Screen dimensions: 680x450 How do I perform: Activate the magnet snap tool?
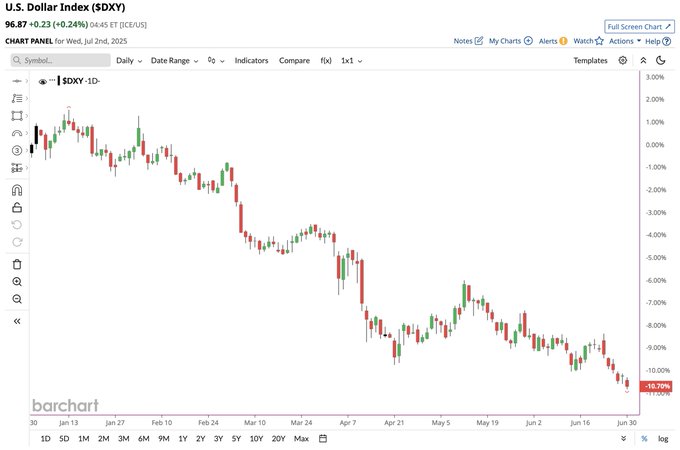click(17, 190)
